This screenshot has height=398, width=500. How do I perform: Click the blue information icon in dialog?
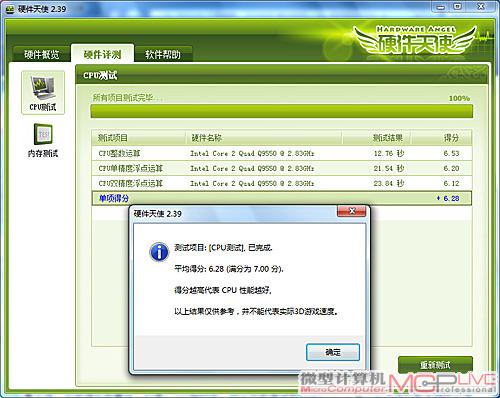(x=159, y=252)
